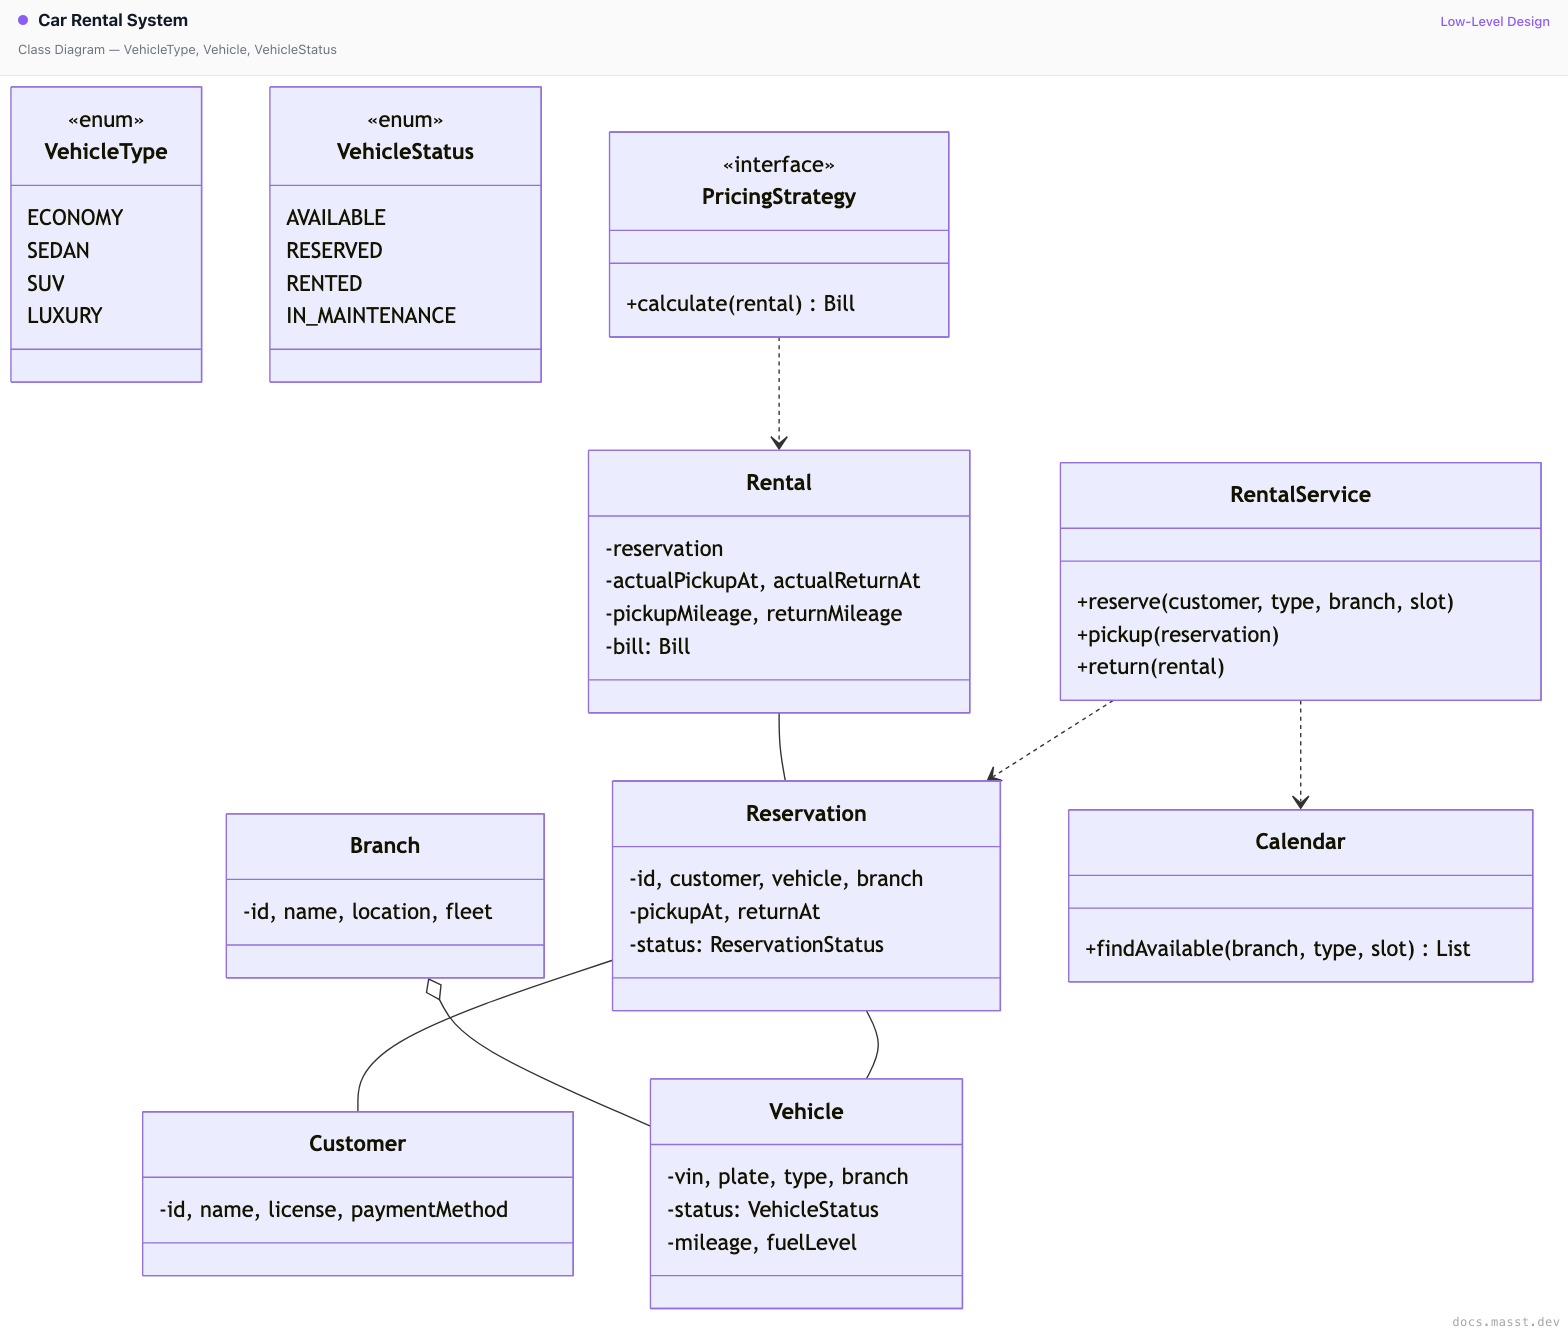
Task: Click the RESERVED status value
Action: [x=334, y=250]
